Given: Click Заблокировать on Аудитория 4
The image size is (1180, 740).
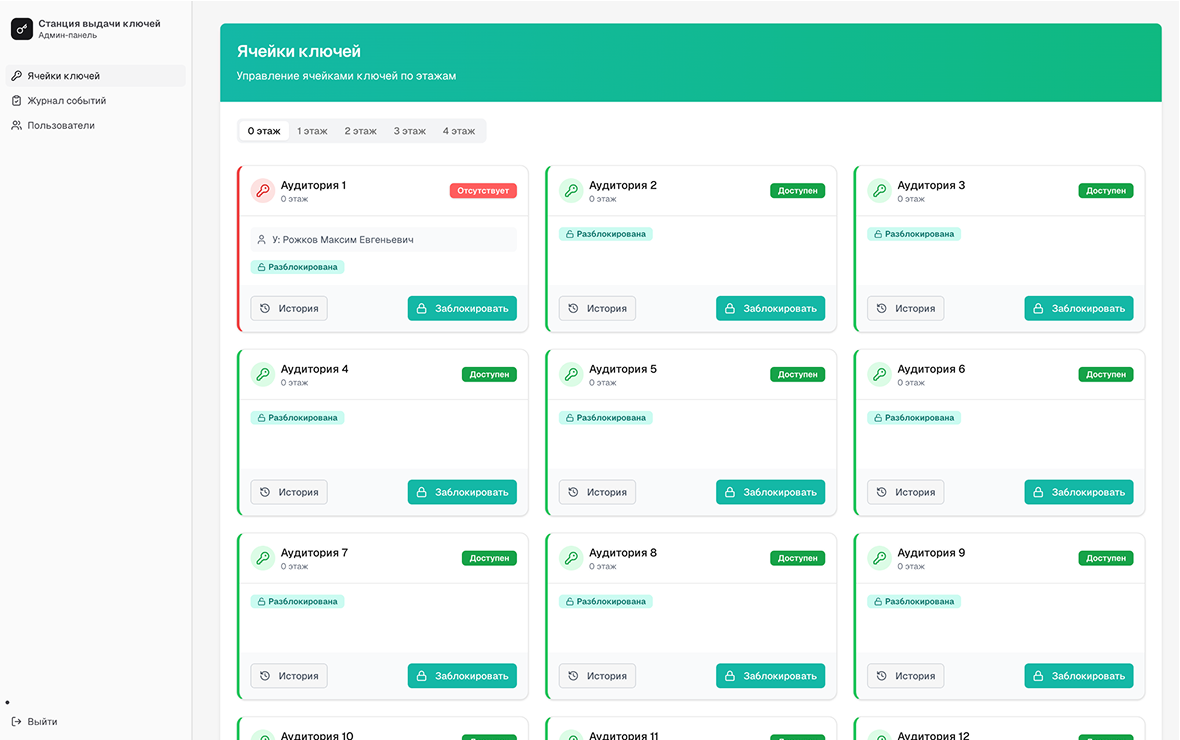Looking at the screenshot, I should pos(462,492).
